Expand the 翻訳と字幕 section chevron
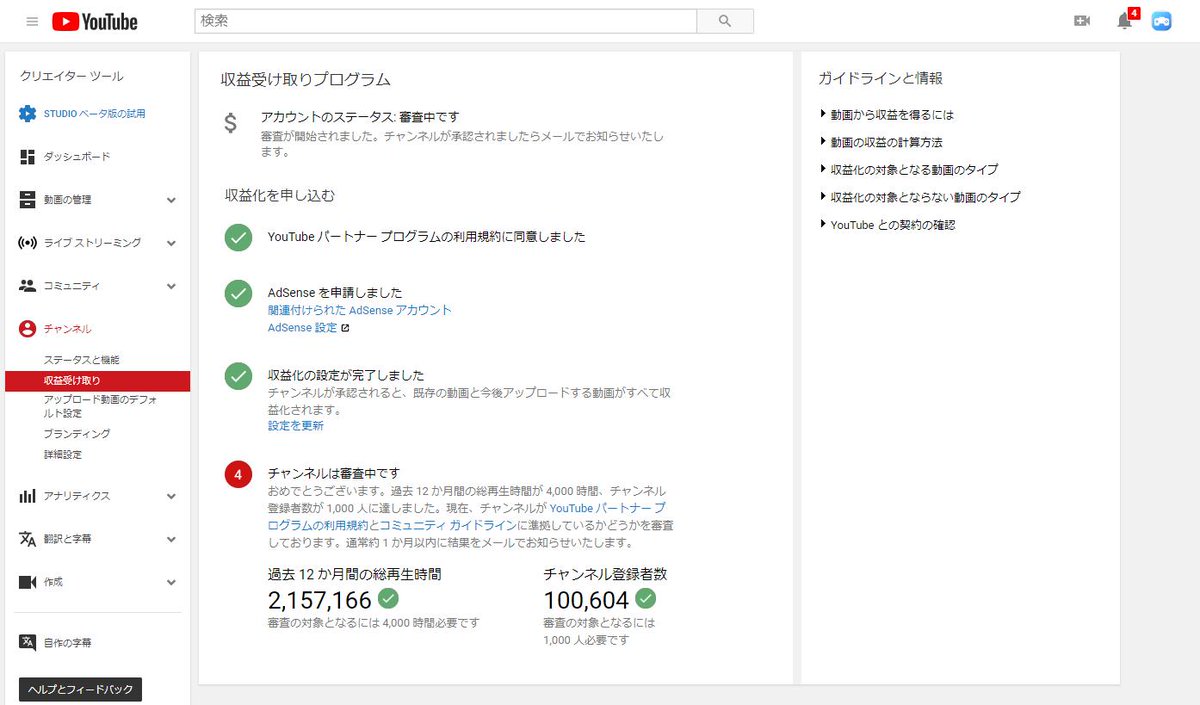 171,539
